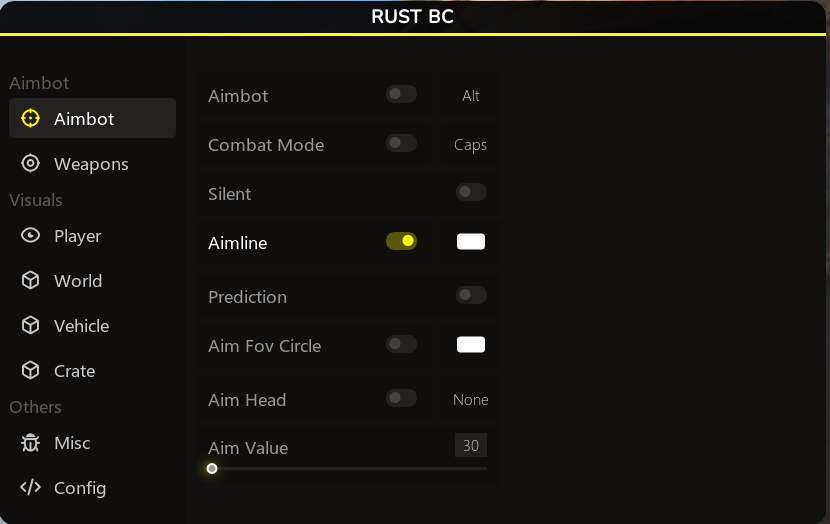Open the Weapons section icon
This screenshot has width=830, height=524.
tap(31, 164)
